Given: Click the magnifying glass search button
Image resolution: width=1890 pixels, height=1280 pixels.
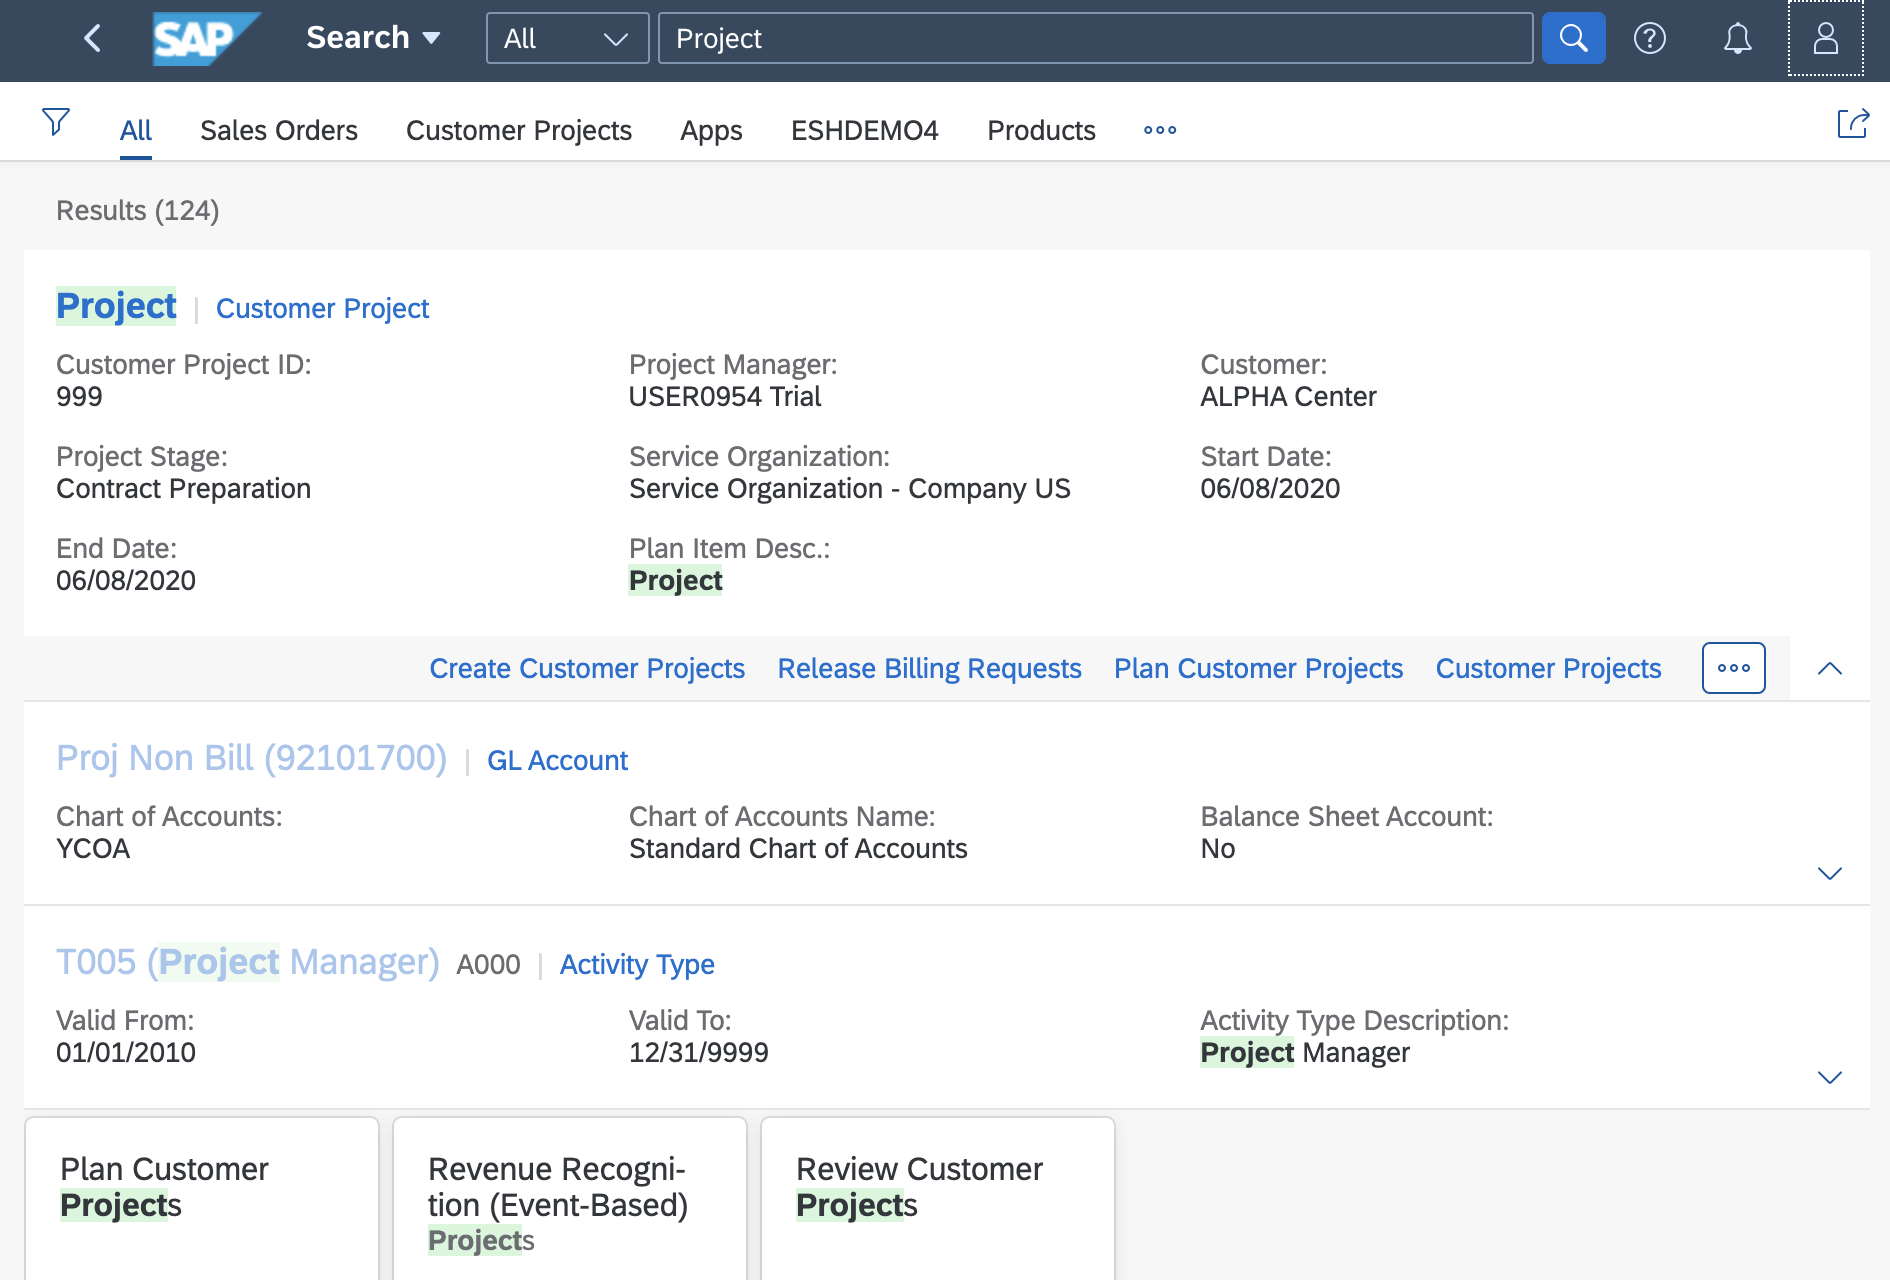Looking at the screenshot, I should (x=1573, y=39).
